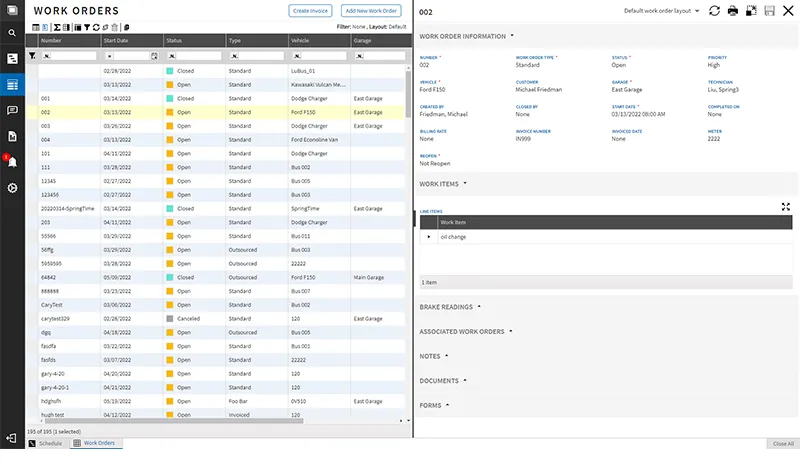Screen dimensions: 800x469
Task: Maximize the line items grid with expand icon
Action: [786, 206]
